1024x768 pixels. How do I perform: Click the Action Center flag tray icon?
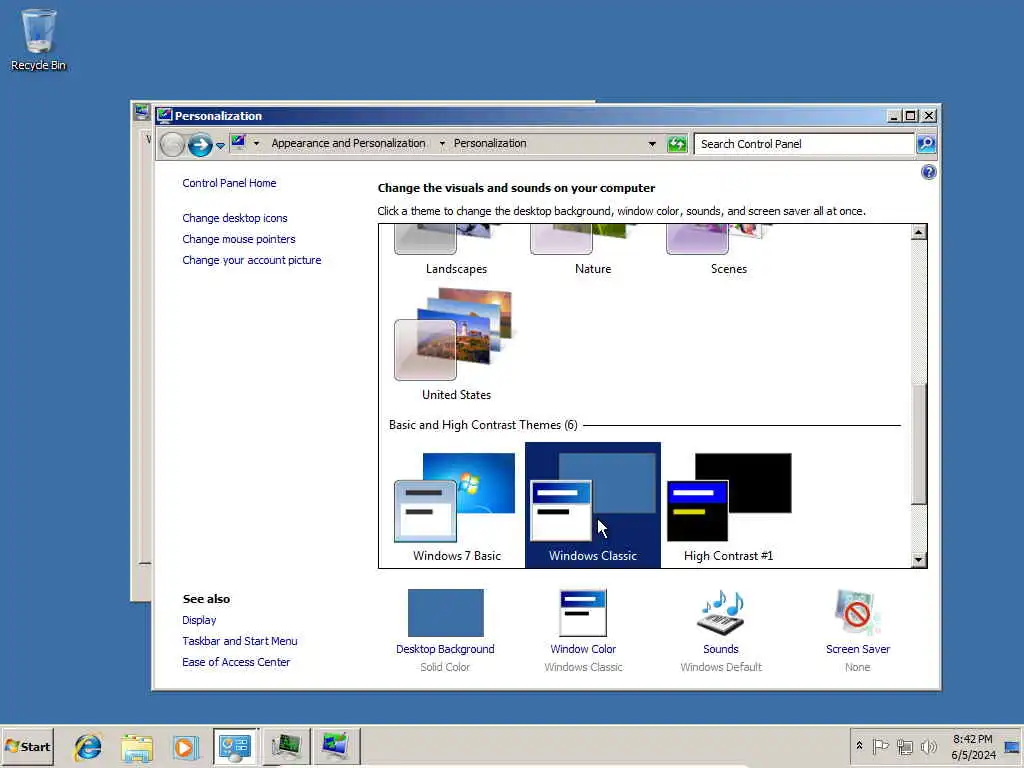[880, 746]
